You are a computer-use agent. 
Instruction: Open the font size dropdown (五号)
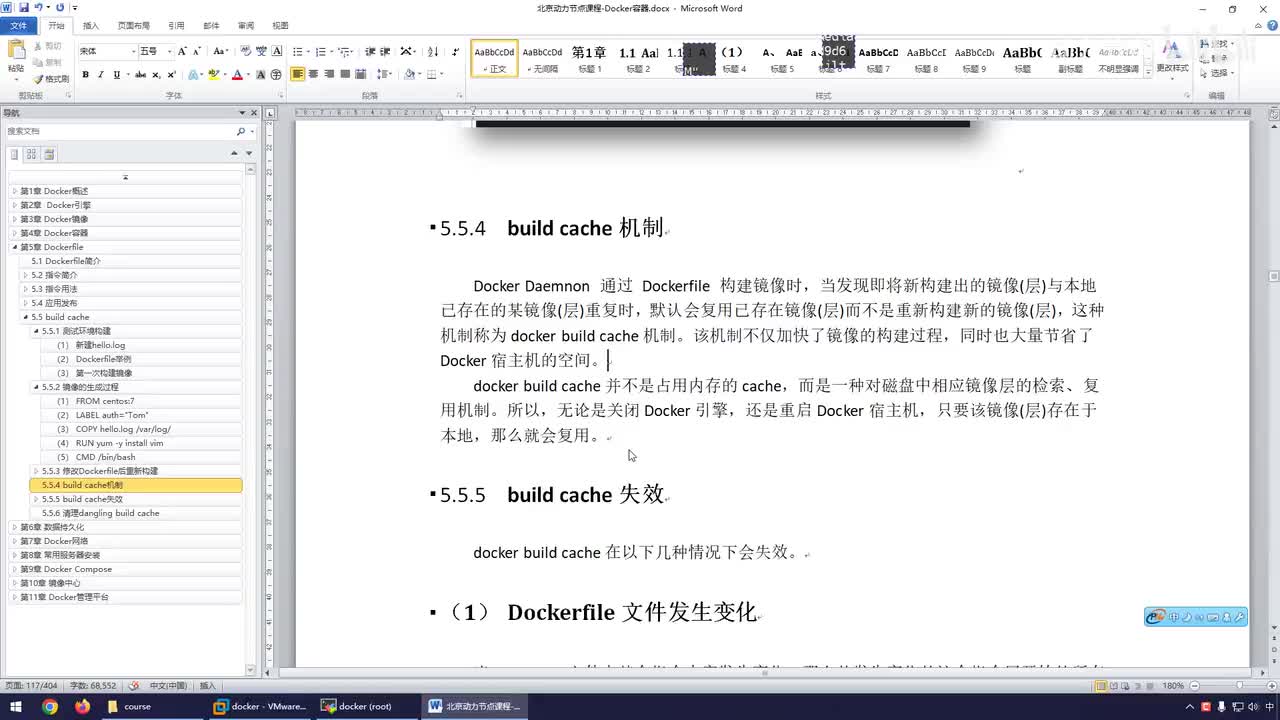[x=169, y=51]
